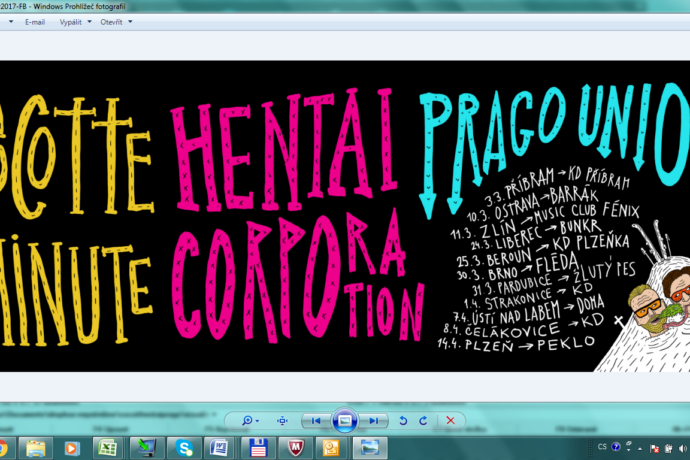Image resolution: width=690 pixels, height=460 pixels.
Task: Rotate the photo counterclockwise
Action: (x=403, y=421)
